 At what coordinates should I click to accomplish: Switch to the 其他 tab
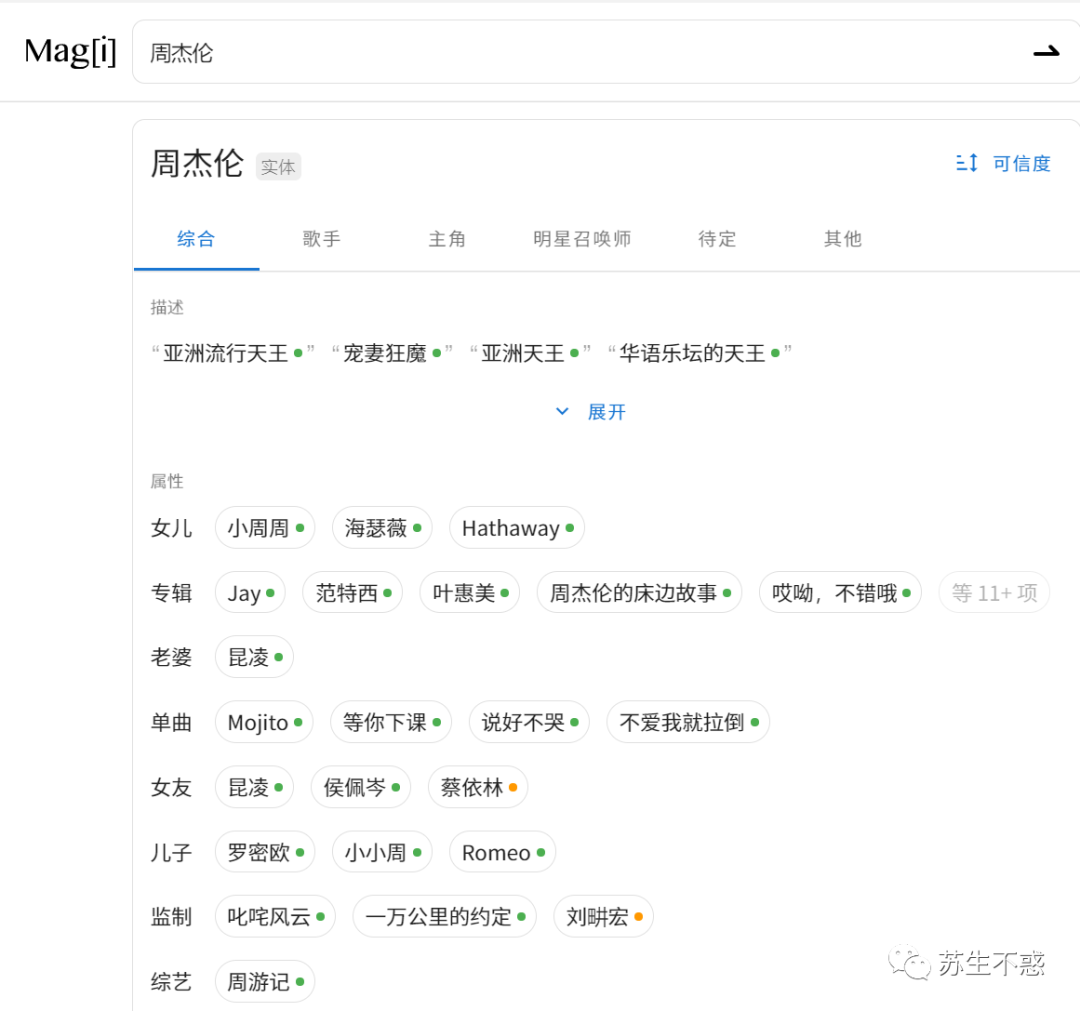pos(842,239)
